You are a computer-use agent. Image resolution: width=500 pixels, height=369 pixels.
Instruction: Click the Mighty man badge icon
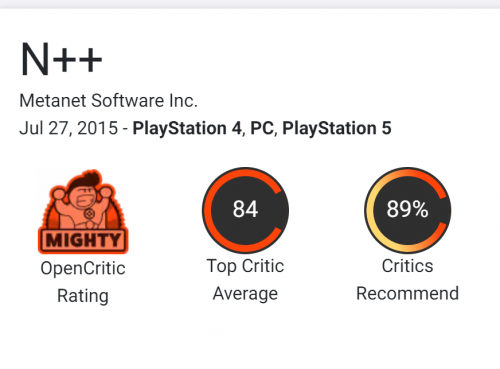click(83, 211)
